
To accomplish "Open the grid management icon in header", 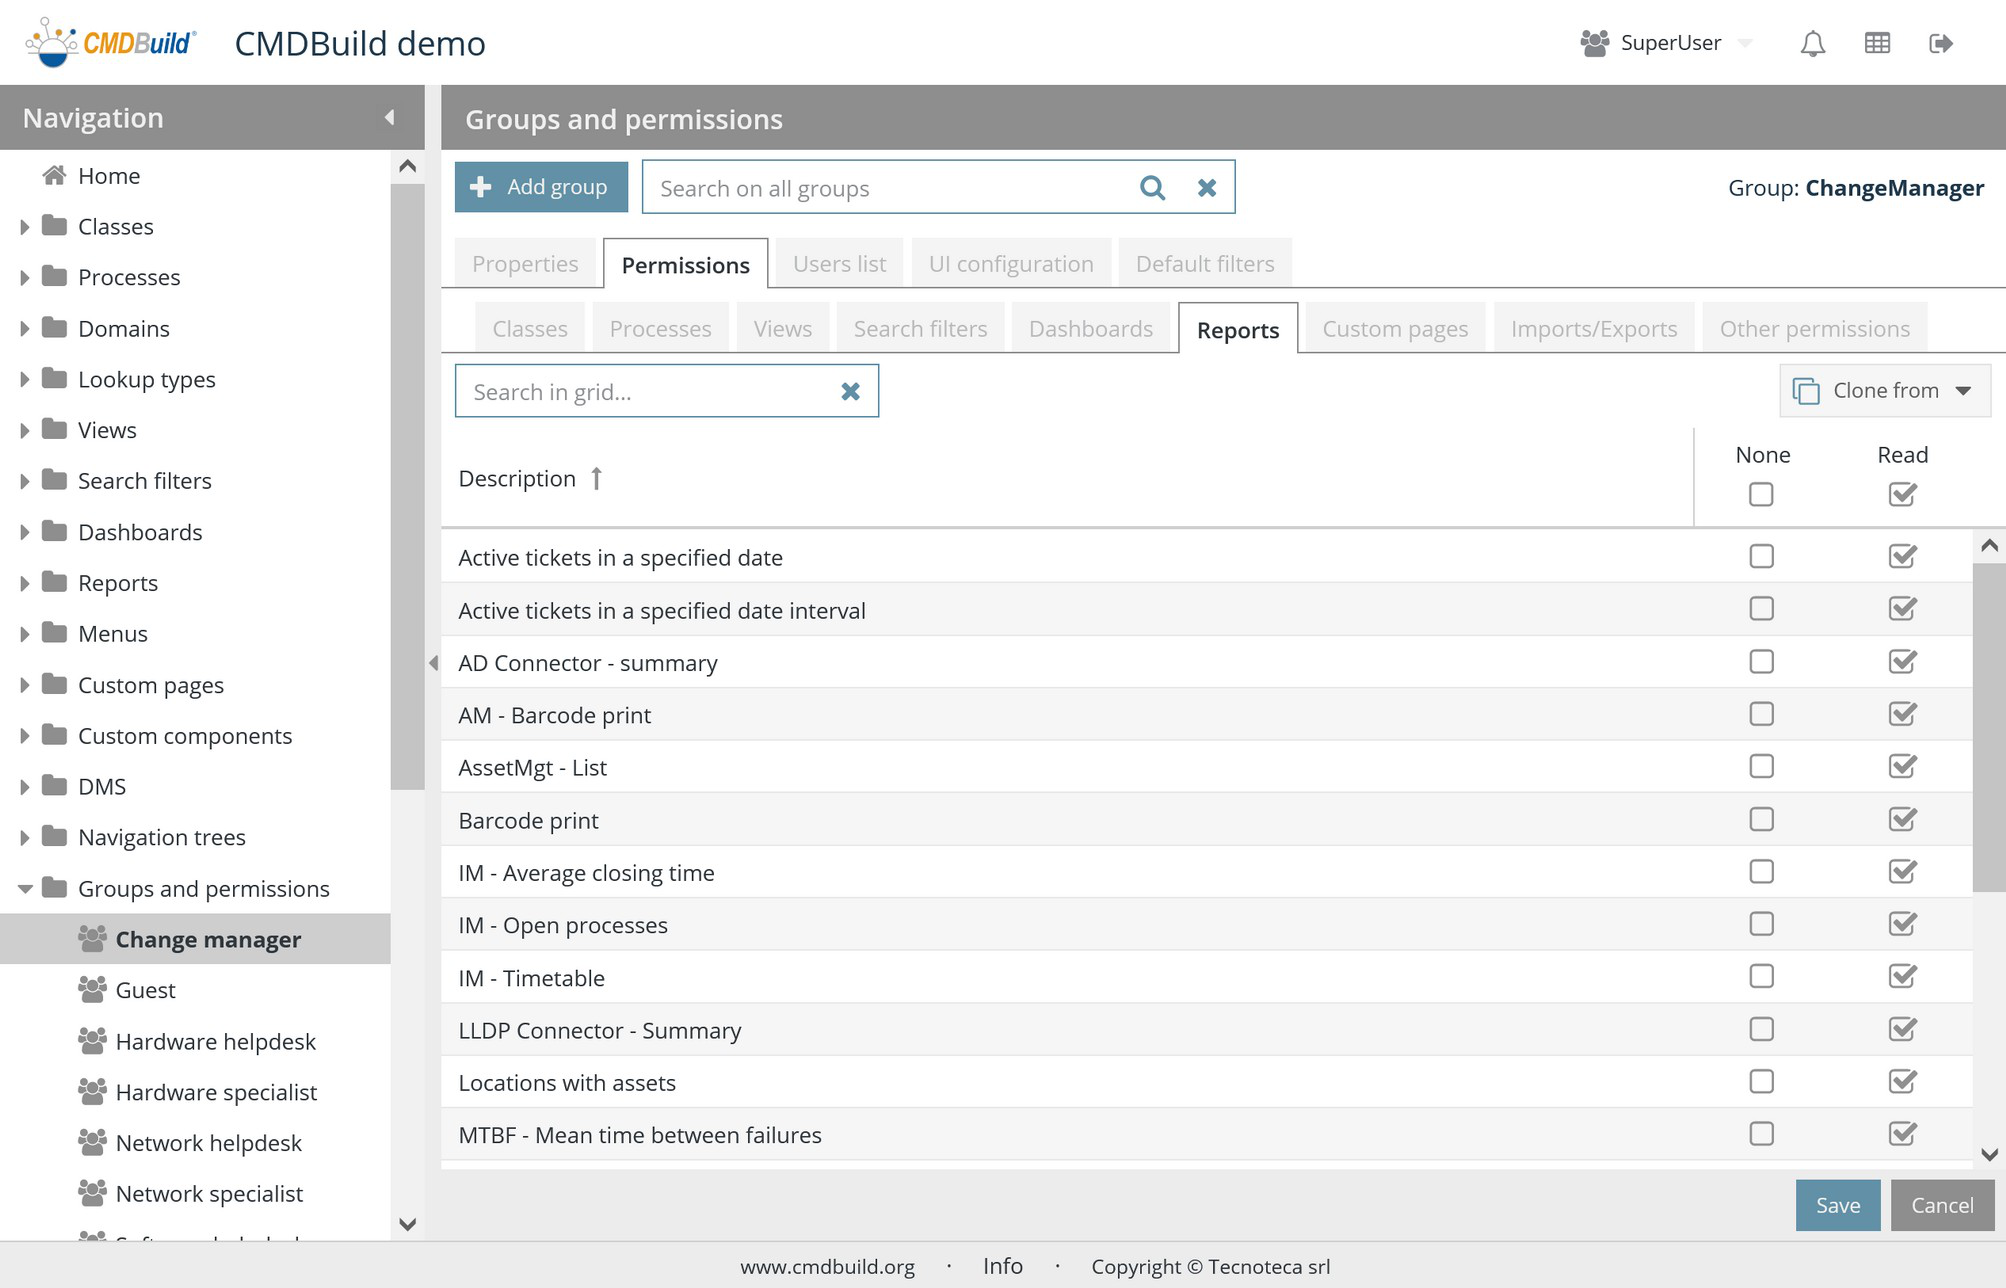I will pyautogui.click(x=1877, y=43).
